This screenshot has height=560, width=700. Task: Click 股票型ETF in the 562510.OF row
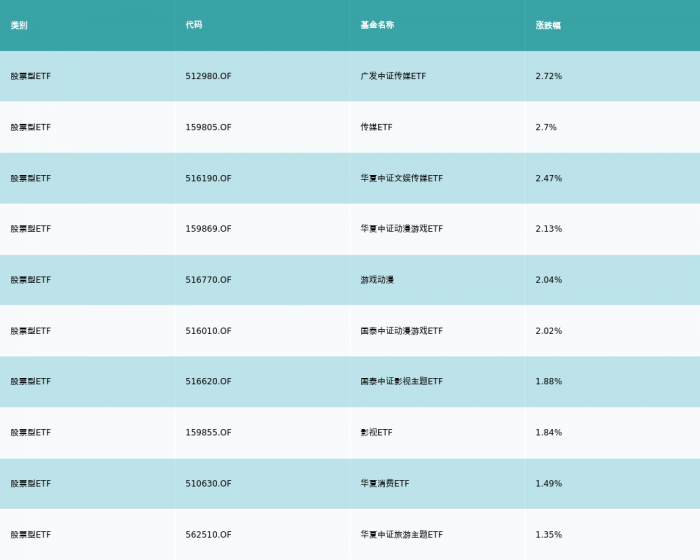(x=31, y=535)
